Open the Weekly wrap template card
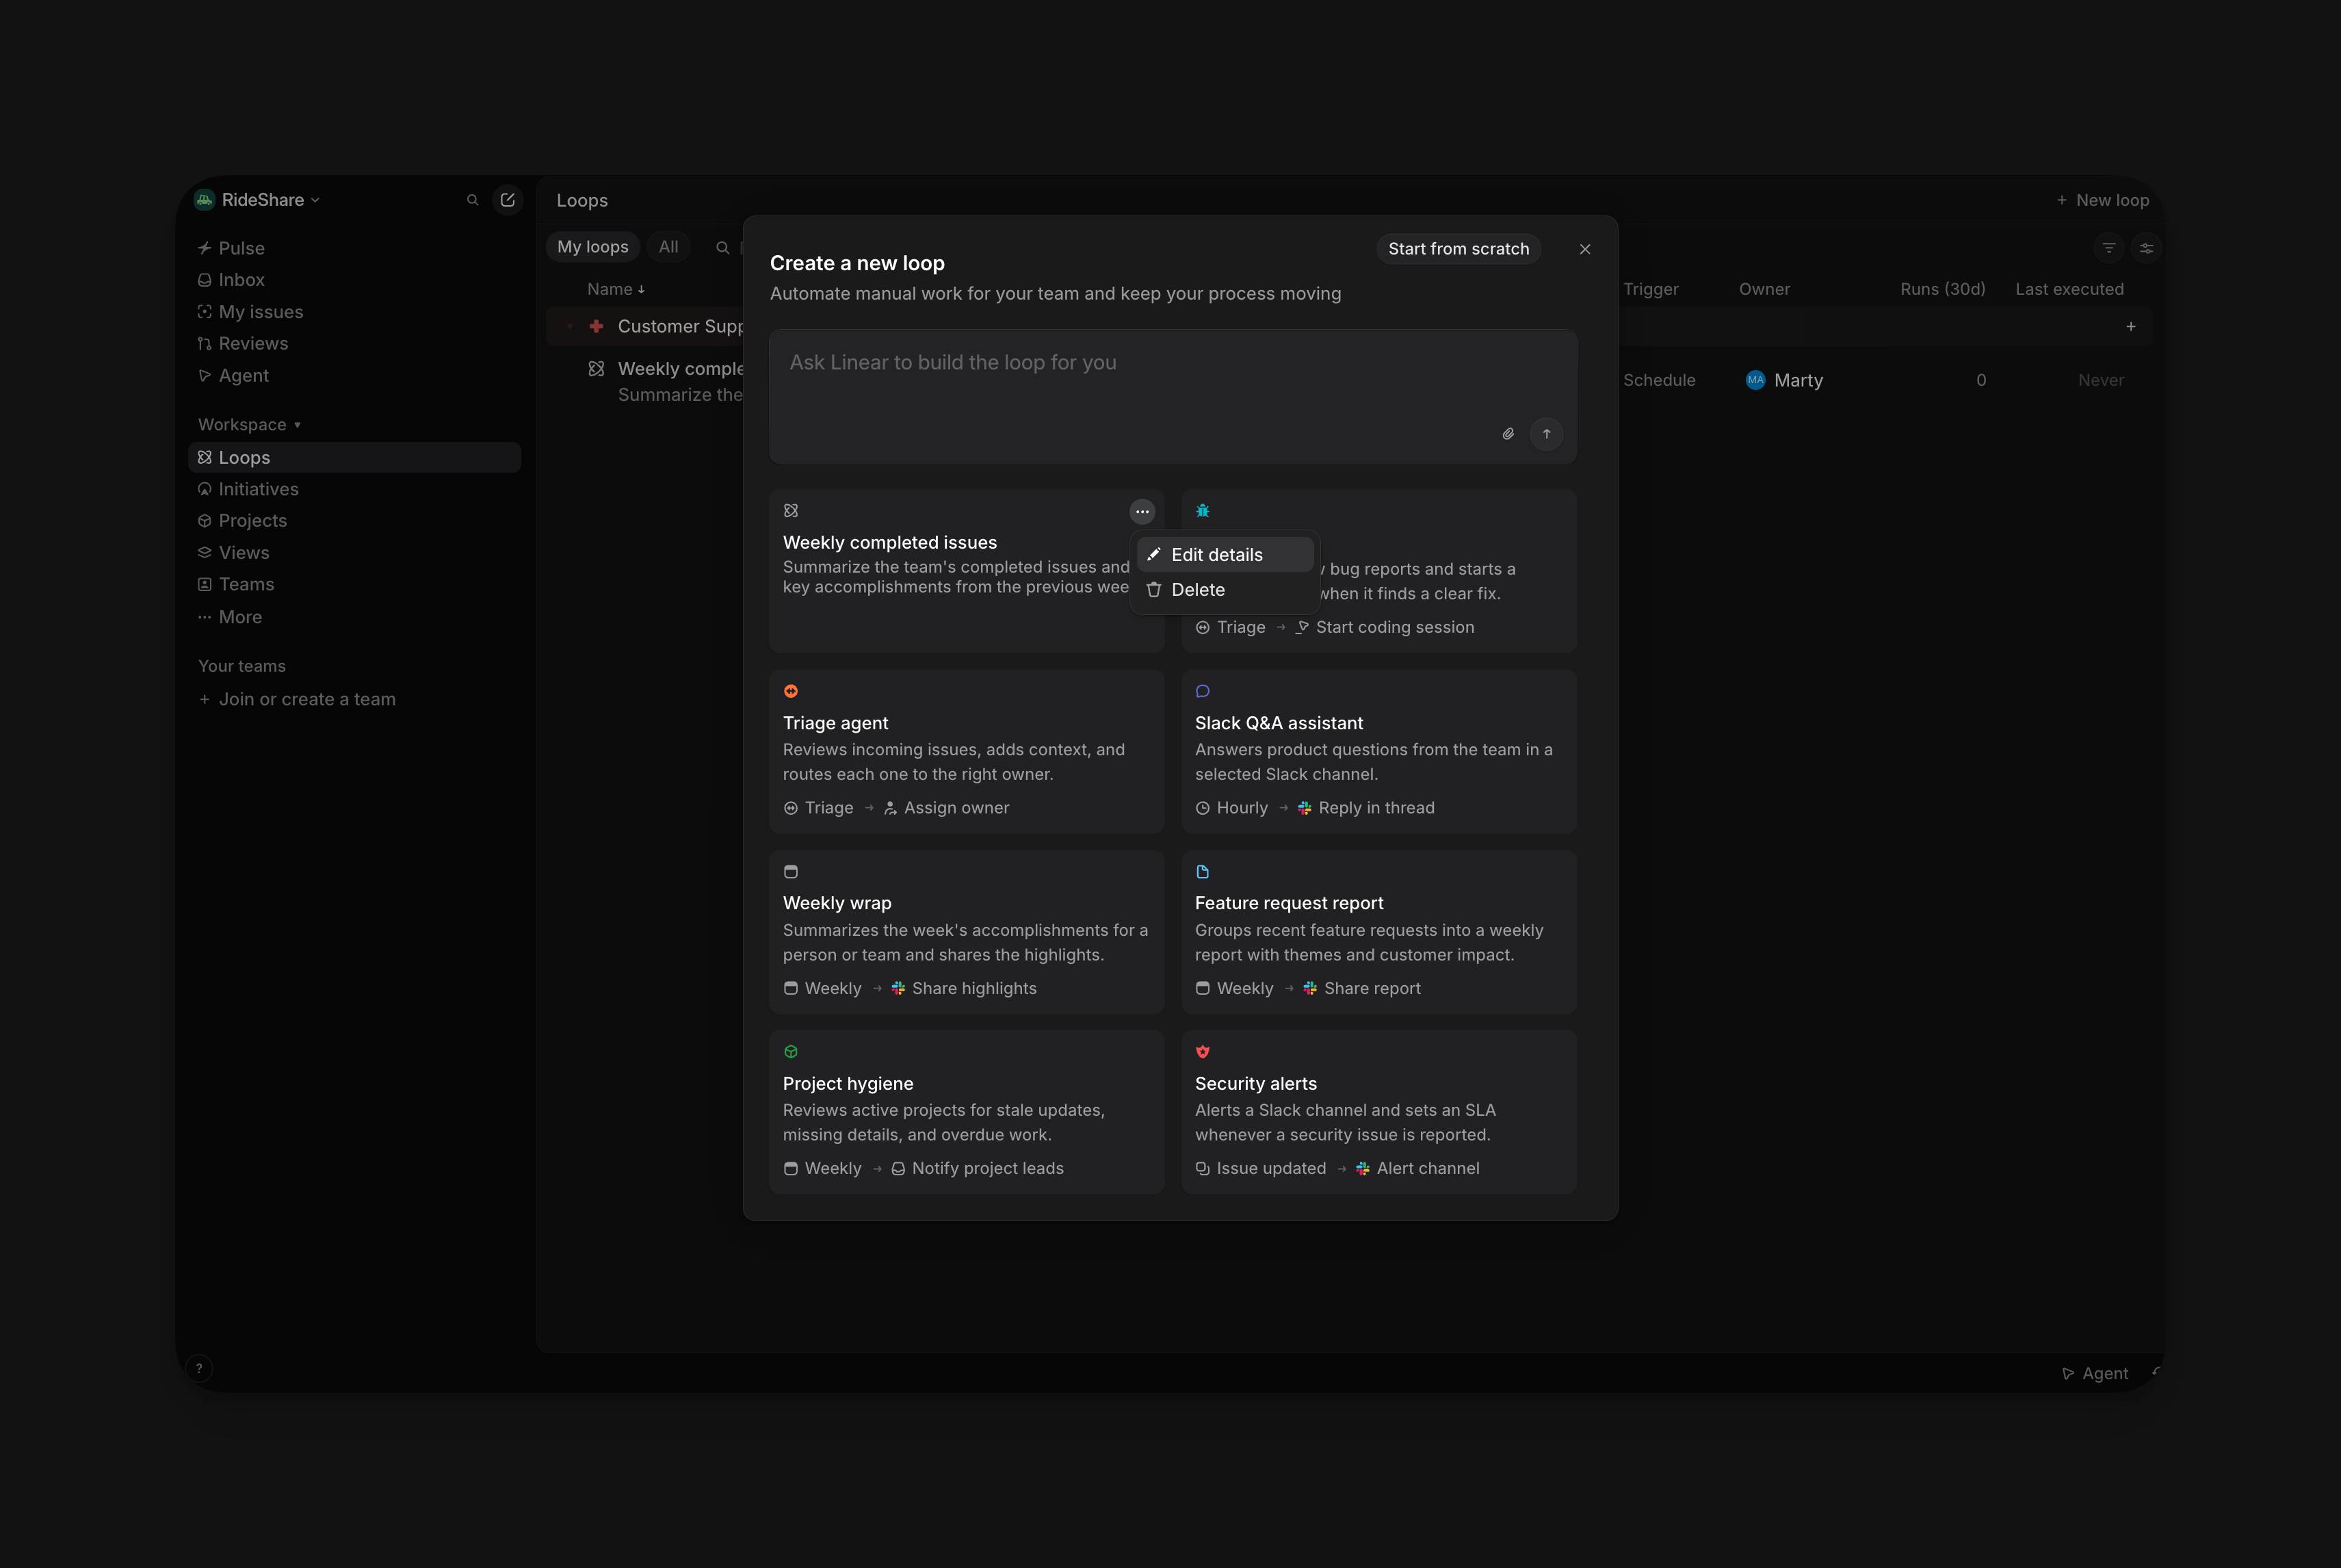2341x1568 pixels. pyautogui.click(x=967, y=931)
